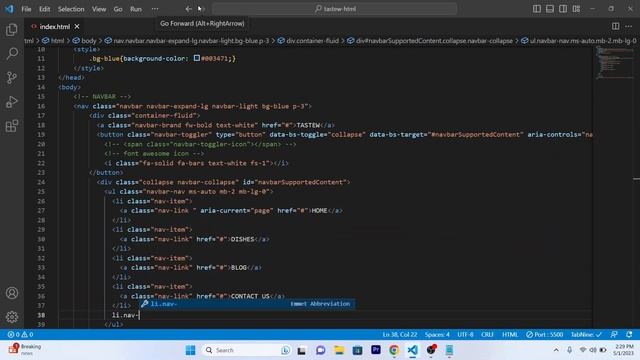640x360 pixels.
Task: Show hidden system tray icons
Action: pos(556,350)
